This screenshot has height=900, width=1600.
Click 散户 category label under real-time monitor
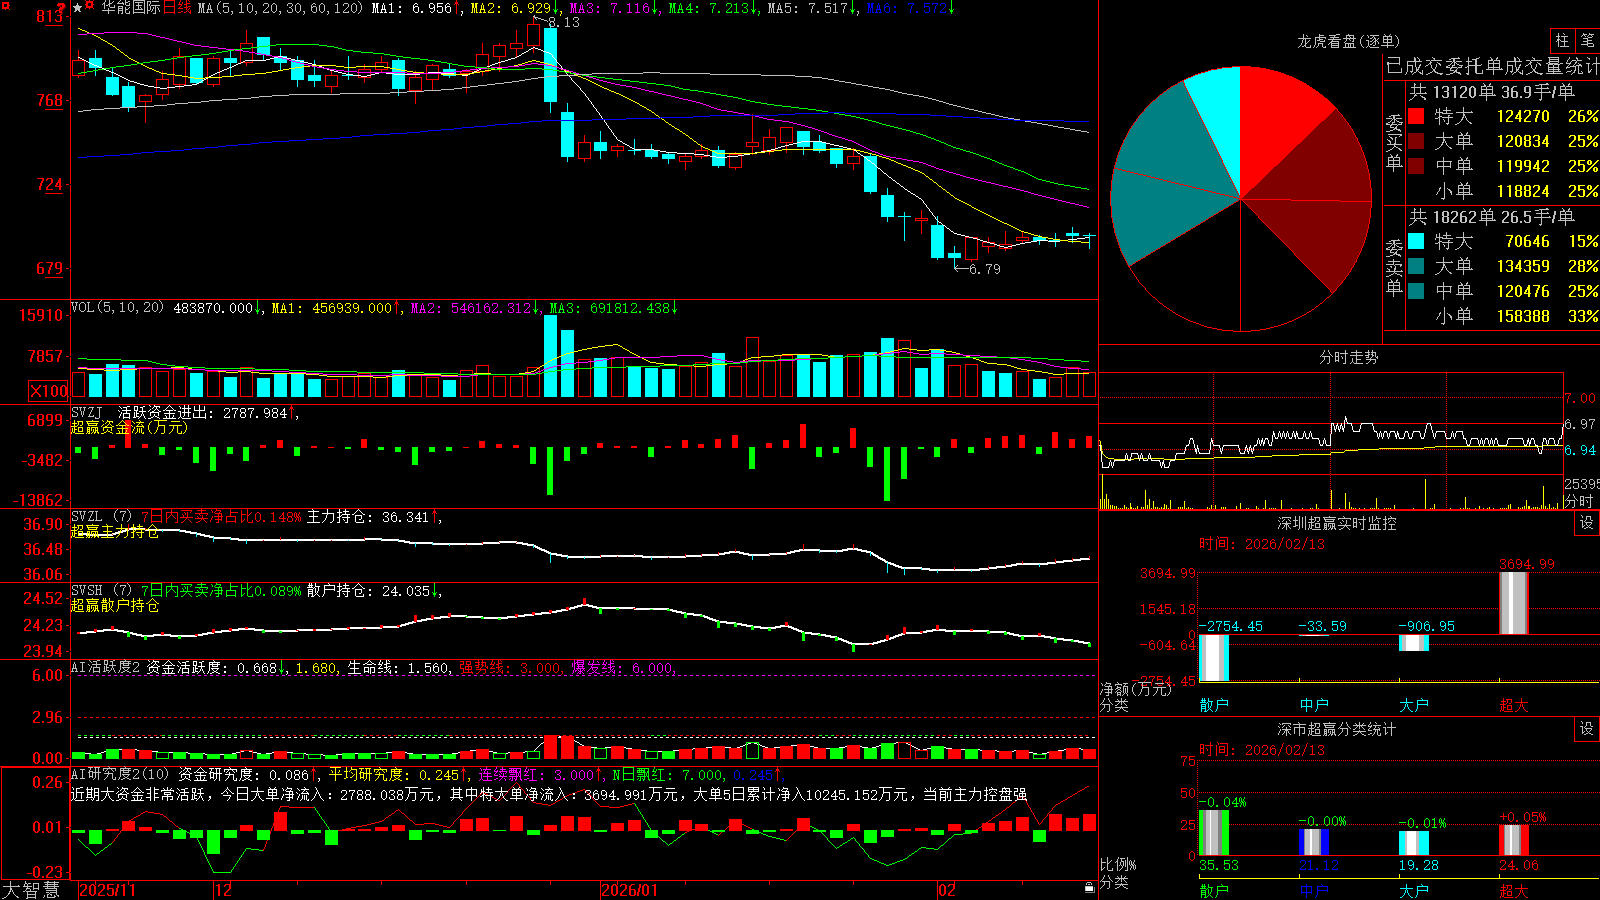tap(1214, 705)
